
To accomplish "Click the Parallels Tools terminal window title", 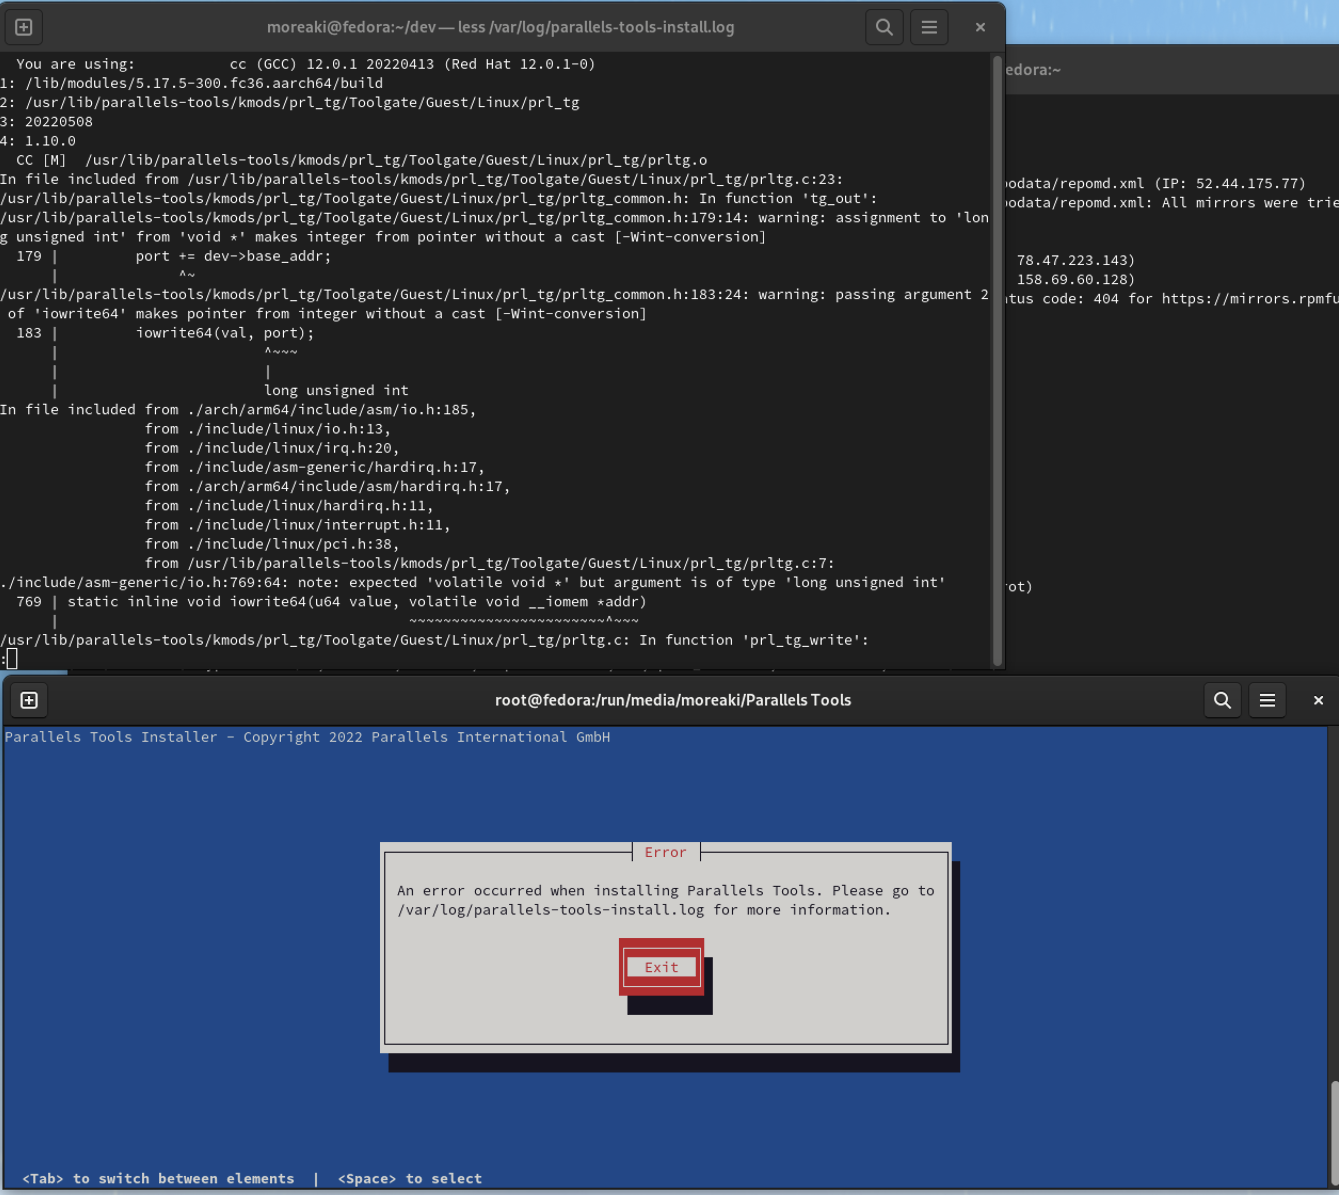I will 673,700.
